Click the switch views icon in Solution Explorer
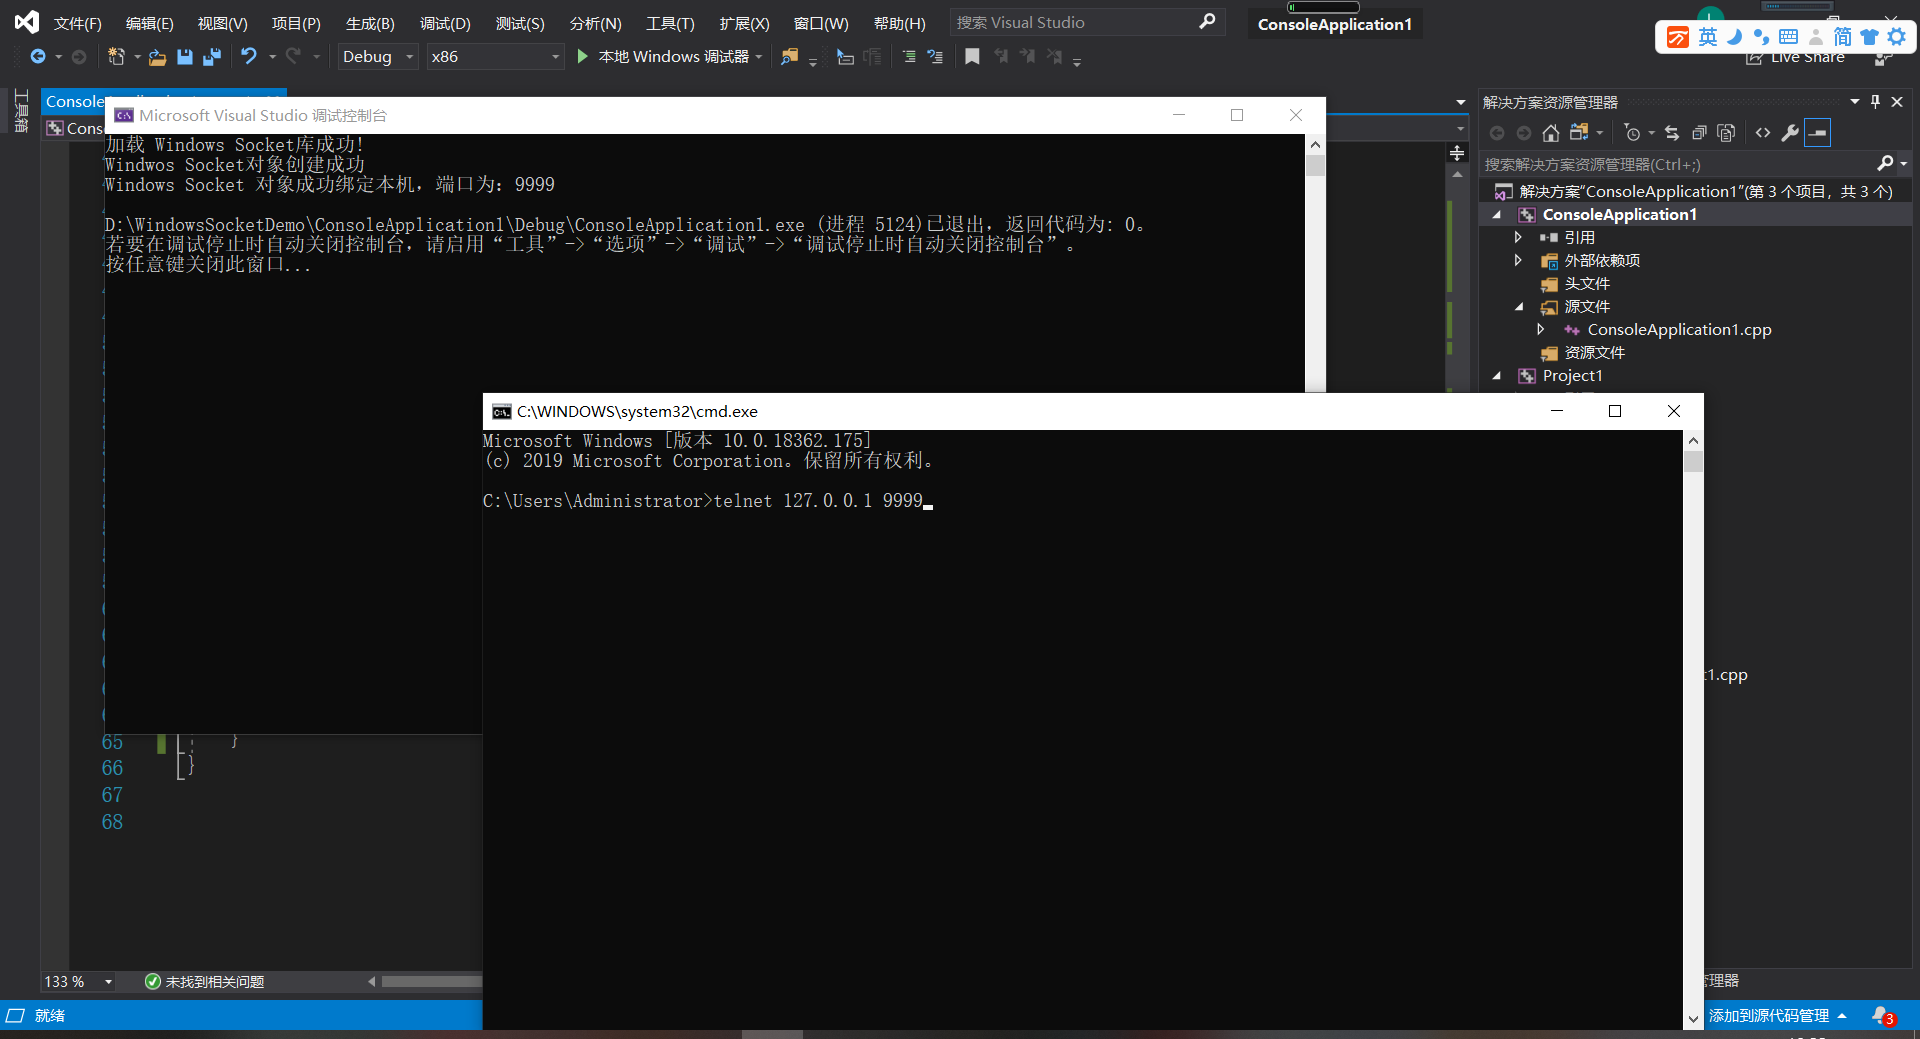Image resolution: width=1920 pixels, height=1039 pixels. click(1579, 133)
